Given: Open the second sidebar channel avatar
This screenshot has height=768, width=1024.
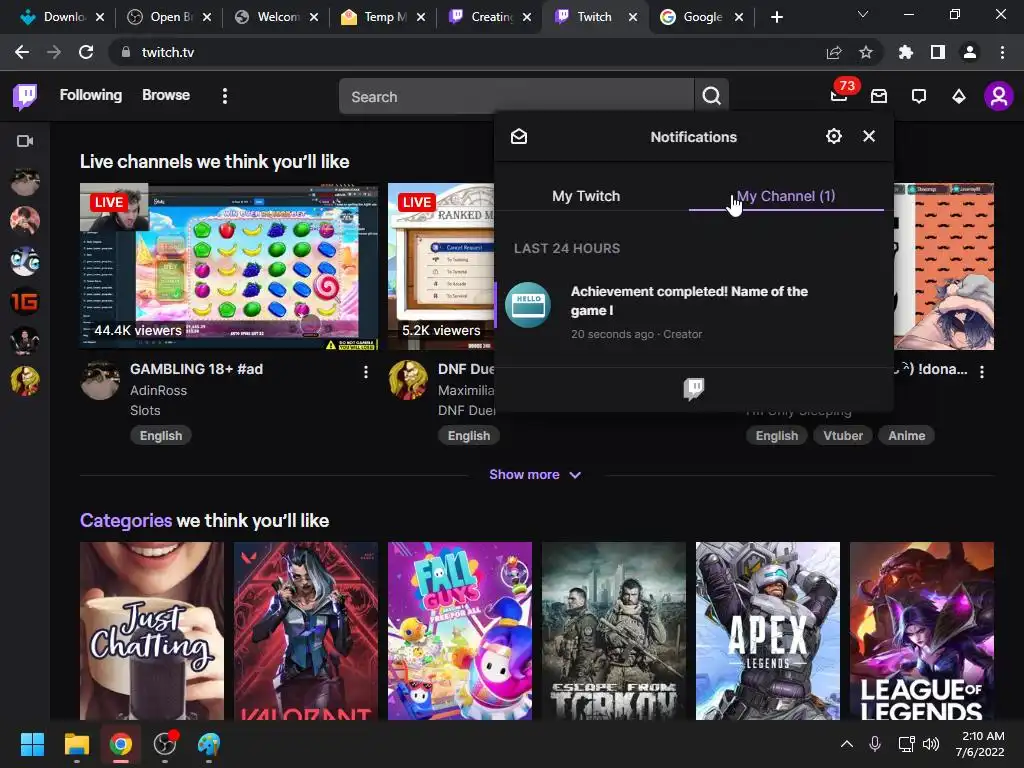Looking at the screenshot, I should click(25, 221).
